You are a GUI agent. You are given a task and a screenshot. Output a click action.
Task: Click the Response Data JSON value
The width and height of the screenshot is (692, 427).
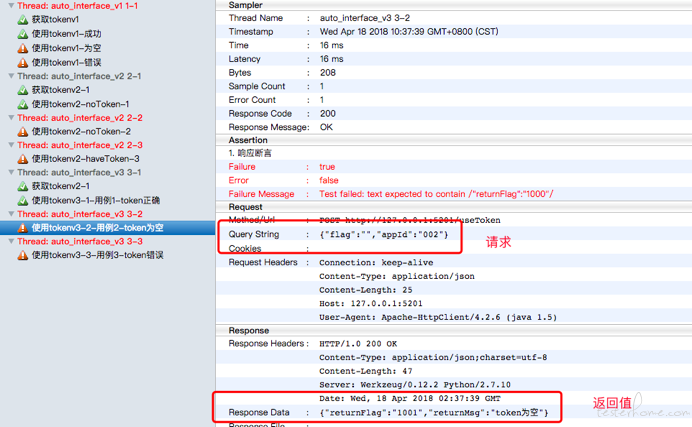point(434,413)
